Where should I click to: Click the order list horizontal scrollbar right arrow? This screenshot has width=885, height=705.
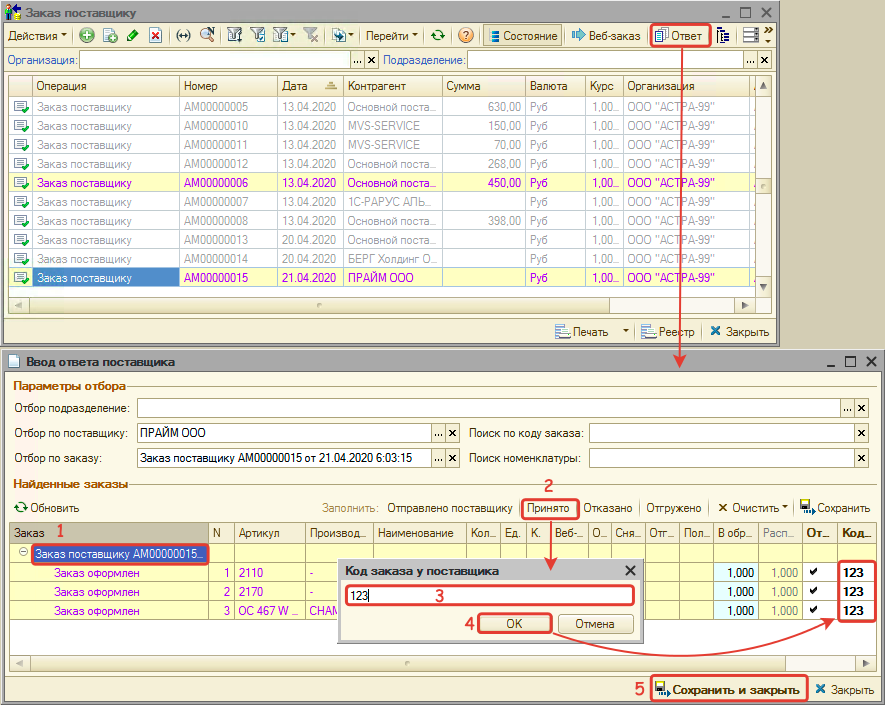point(744,305)
